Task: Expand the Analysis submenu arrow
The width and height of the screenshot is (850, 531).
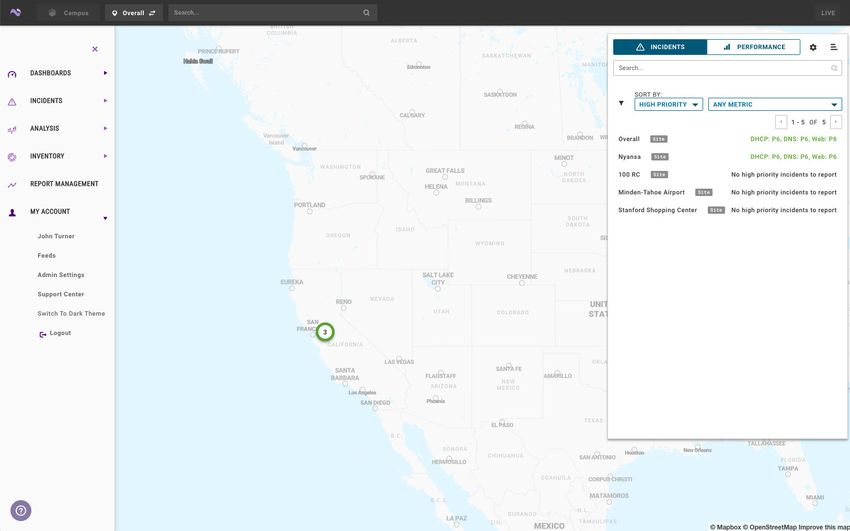Action: point(105,128)
